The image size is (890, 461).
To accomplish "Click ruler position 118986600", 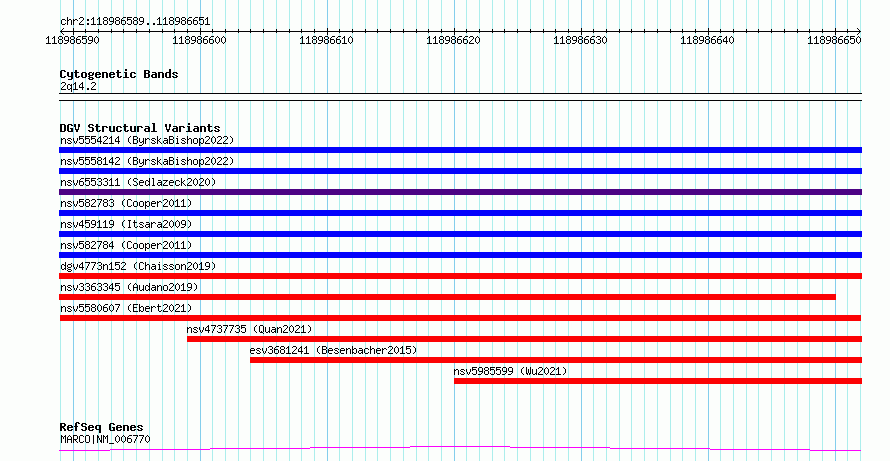I will coord(199,40).
